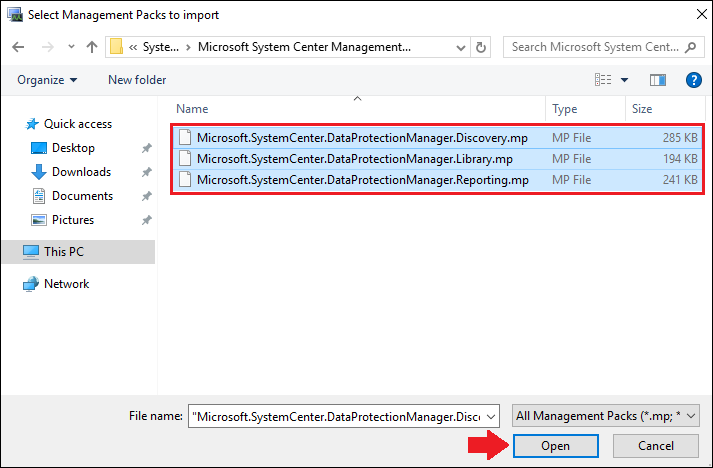Go back using the Back arrow

pos(18,47)
